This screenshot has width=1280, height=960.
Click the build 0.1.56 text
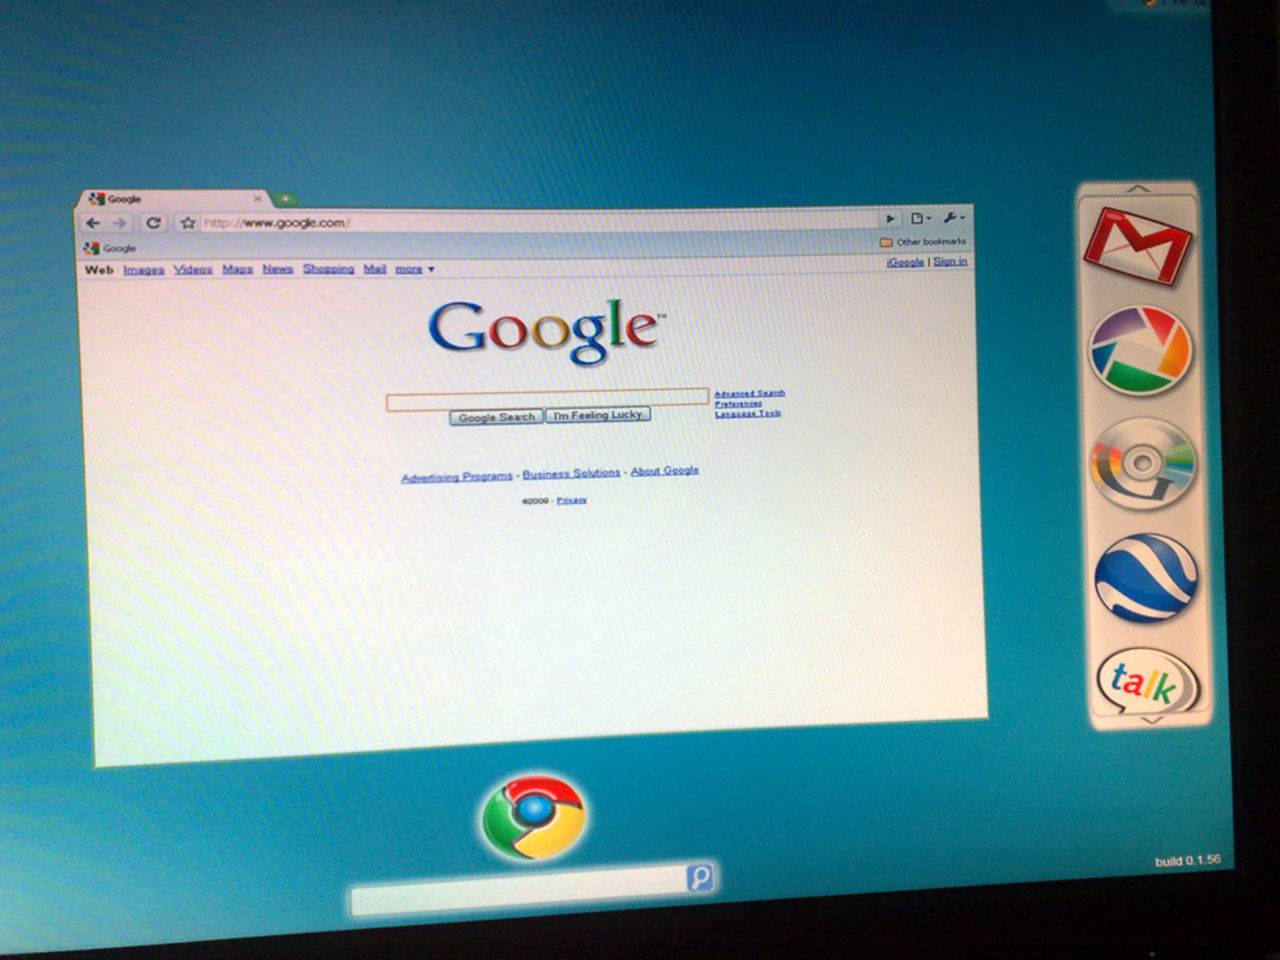(1188, 860)
